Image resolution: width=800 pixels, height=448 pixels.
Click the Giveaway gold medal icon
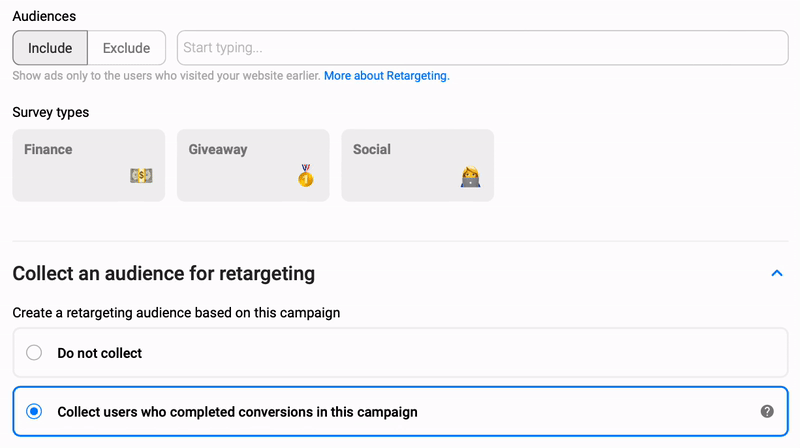pos(305,176)
